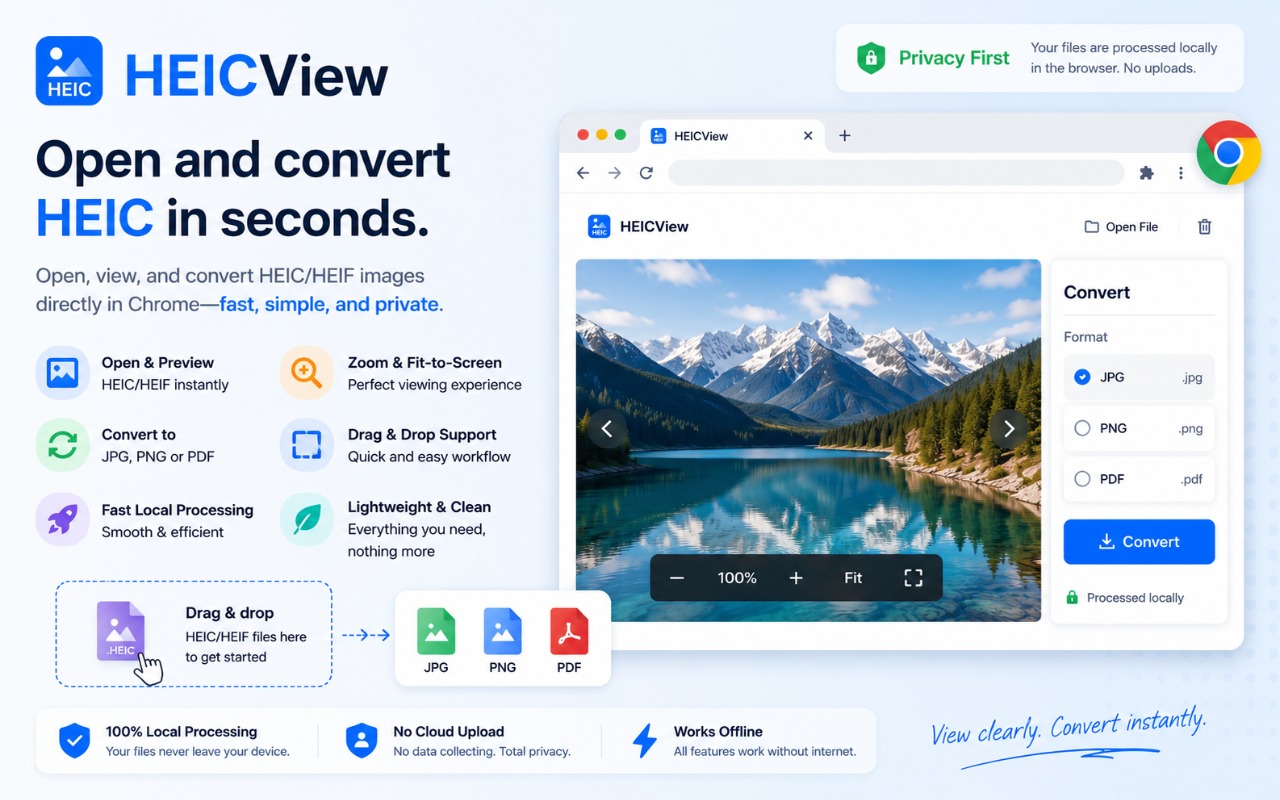Click the Privacy First shield lock icon
The image size is (1280, 800).
[x=871, y=58]
